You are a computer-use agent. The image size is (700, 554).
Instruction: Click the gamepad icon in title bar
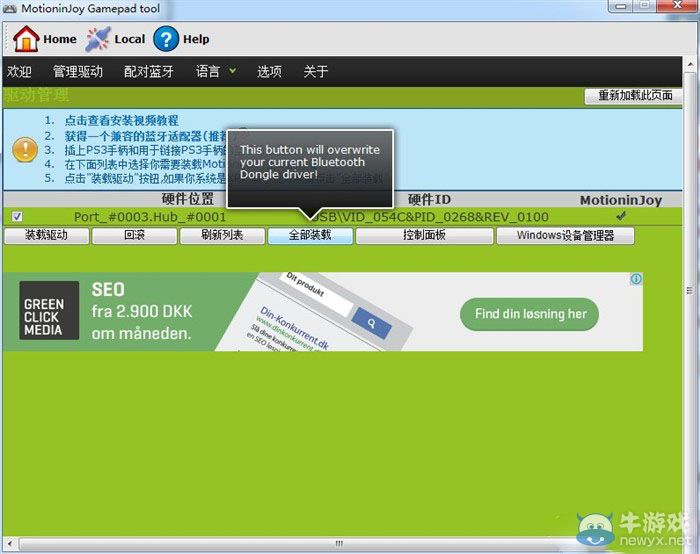[10, 8]
